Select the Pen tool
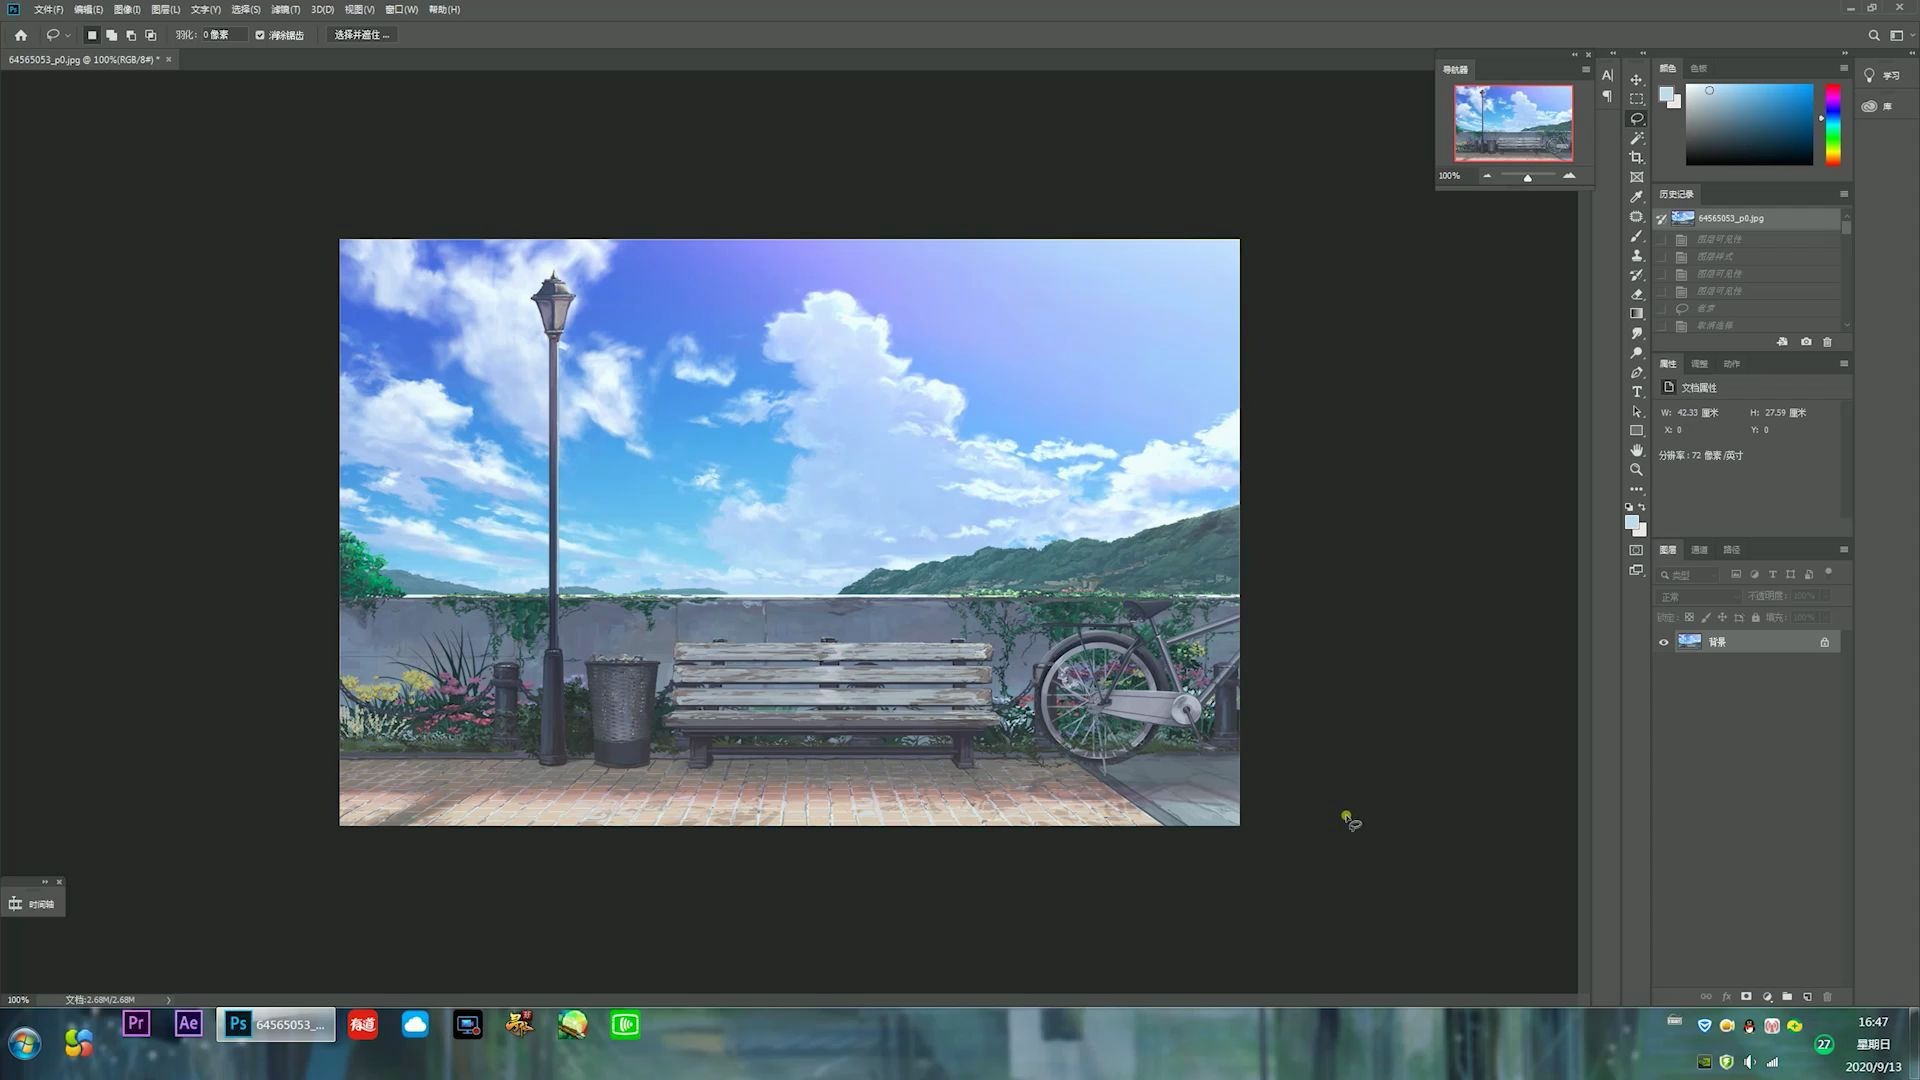1920x1080 pixels. point(1636,372)
